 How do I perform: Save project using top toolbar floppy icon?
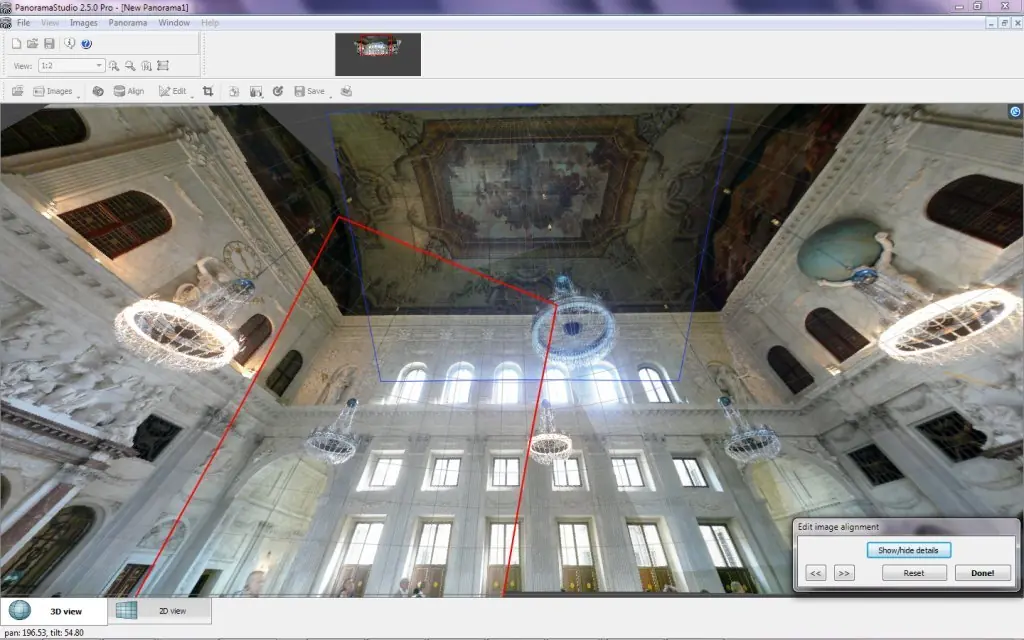coord(49,44)
